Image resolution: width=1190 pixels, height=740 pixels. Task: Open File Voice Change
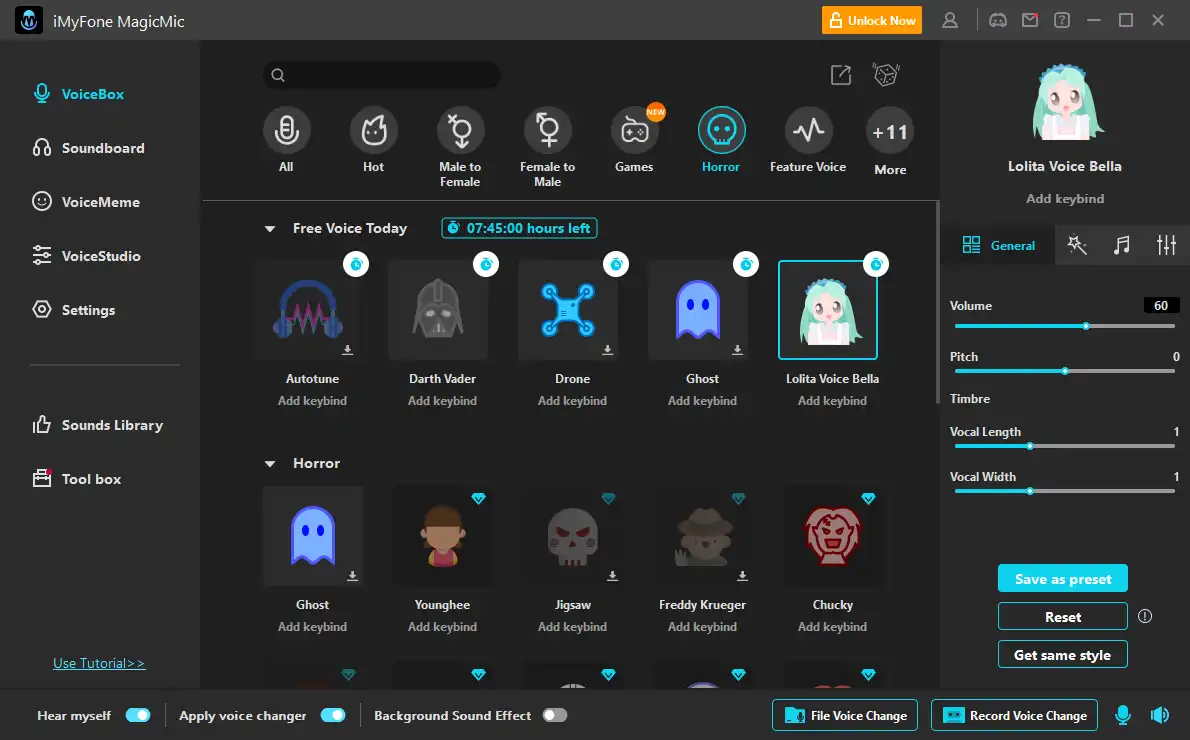(x=845, y=715)
